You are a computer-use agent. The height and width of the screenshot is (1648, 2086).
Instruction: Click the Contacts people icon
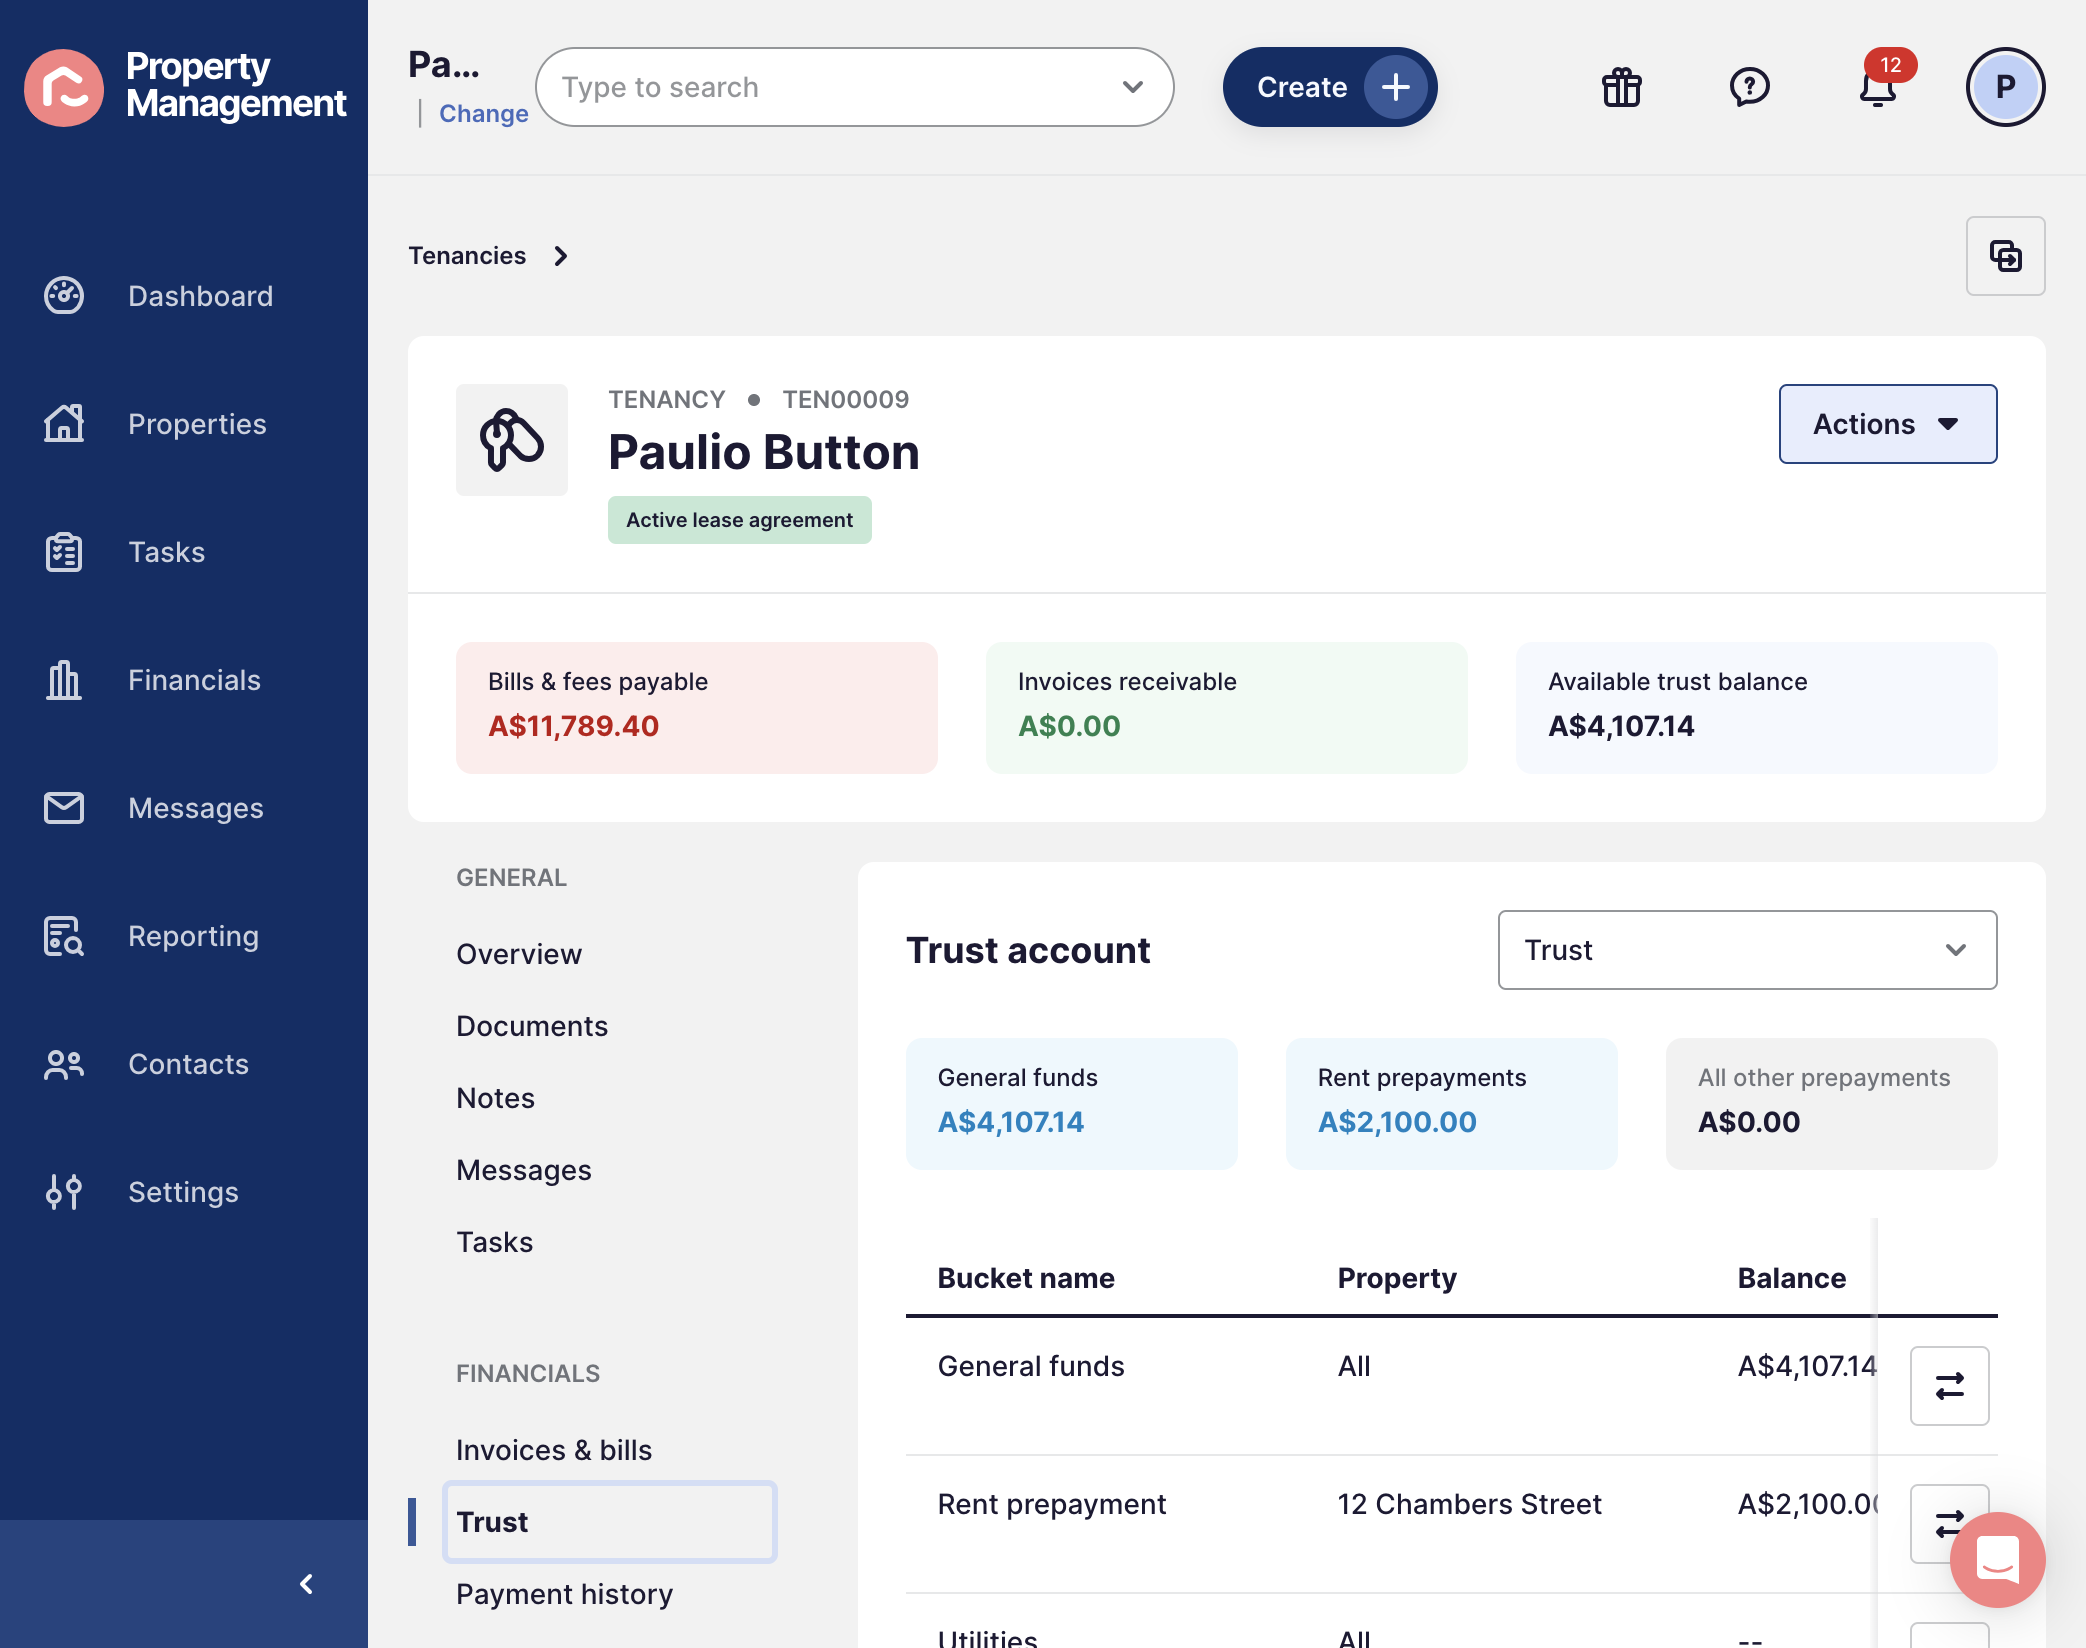click(x=64, y=1064)
